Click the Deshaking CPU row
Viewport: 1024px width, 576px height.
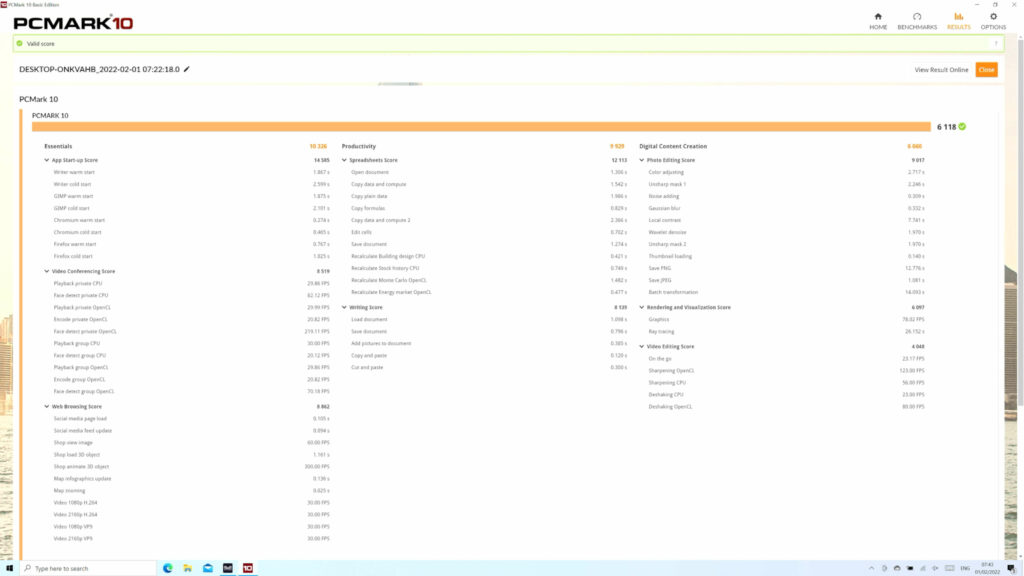pos(786,394)
